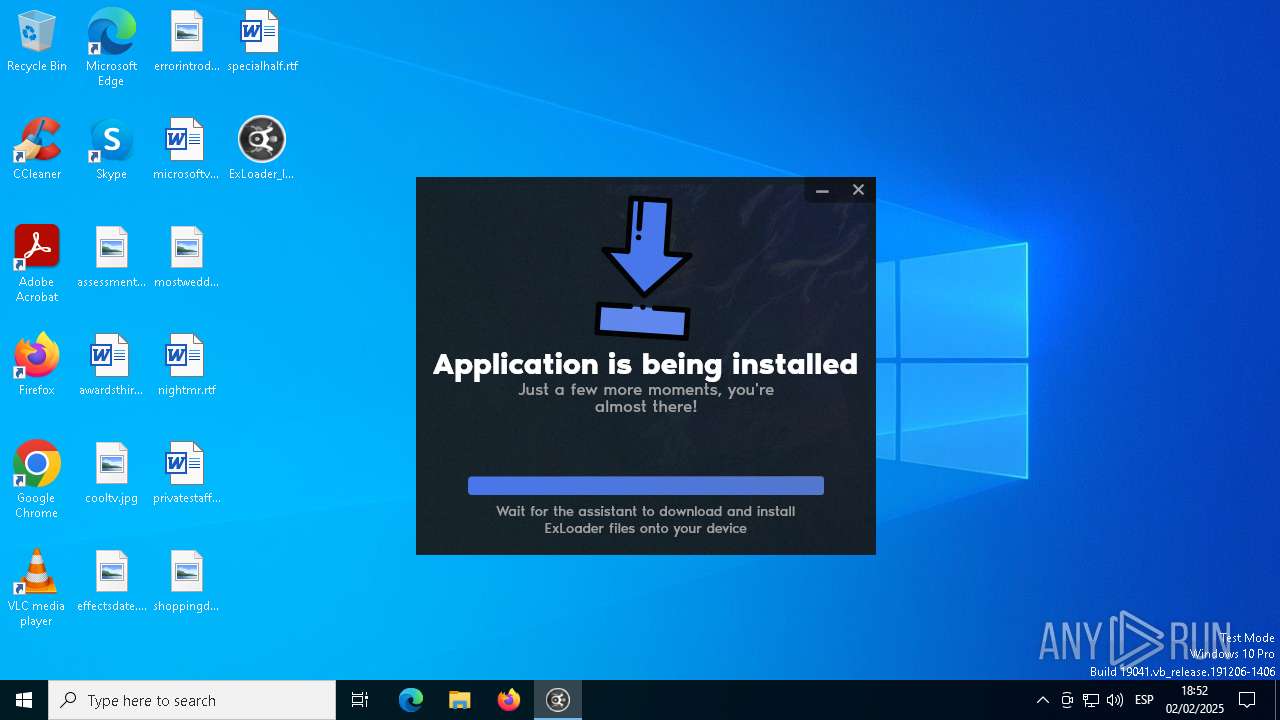Launch Google Chrome desktop shortcut
This screenshot has height=720, width=1280.
(37, 481)
